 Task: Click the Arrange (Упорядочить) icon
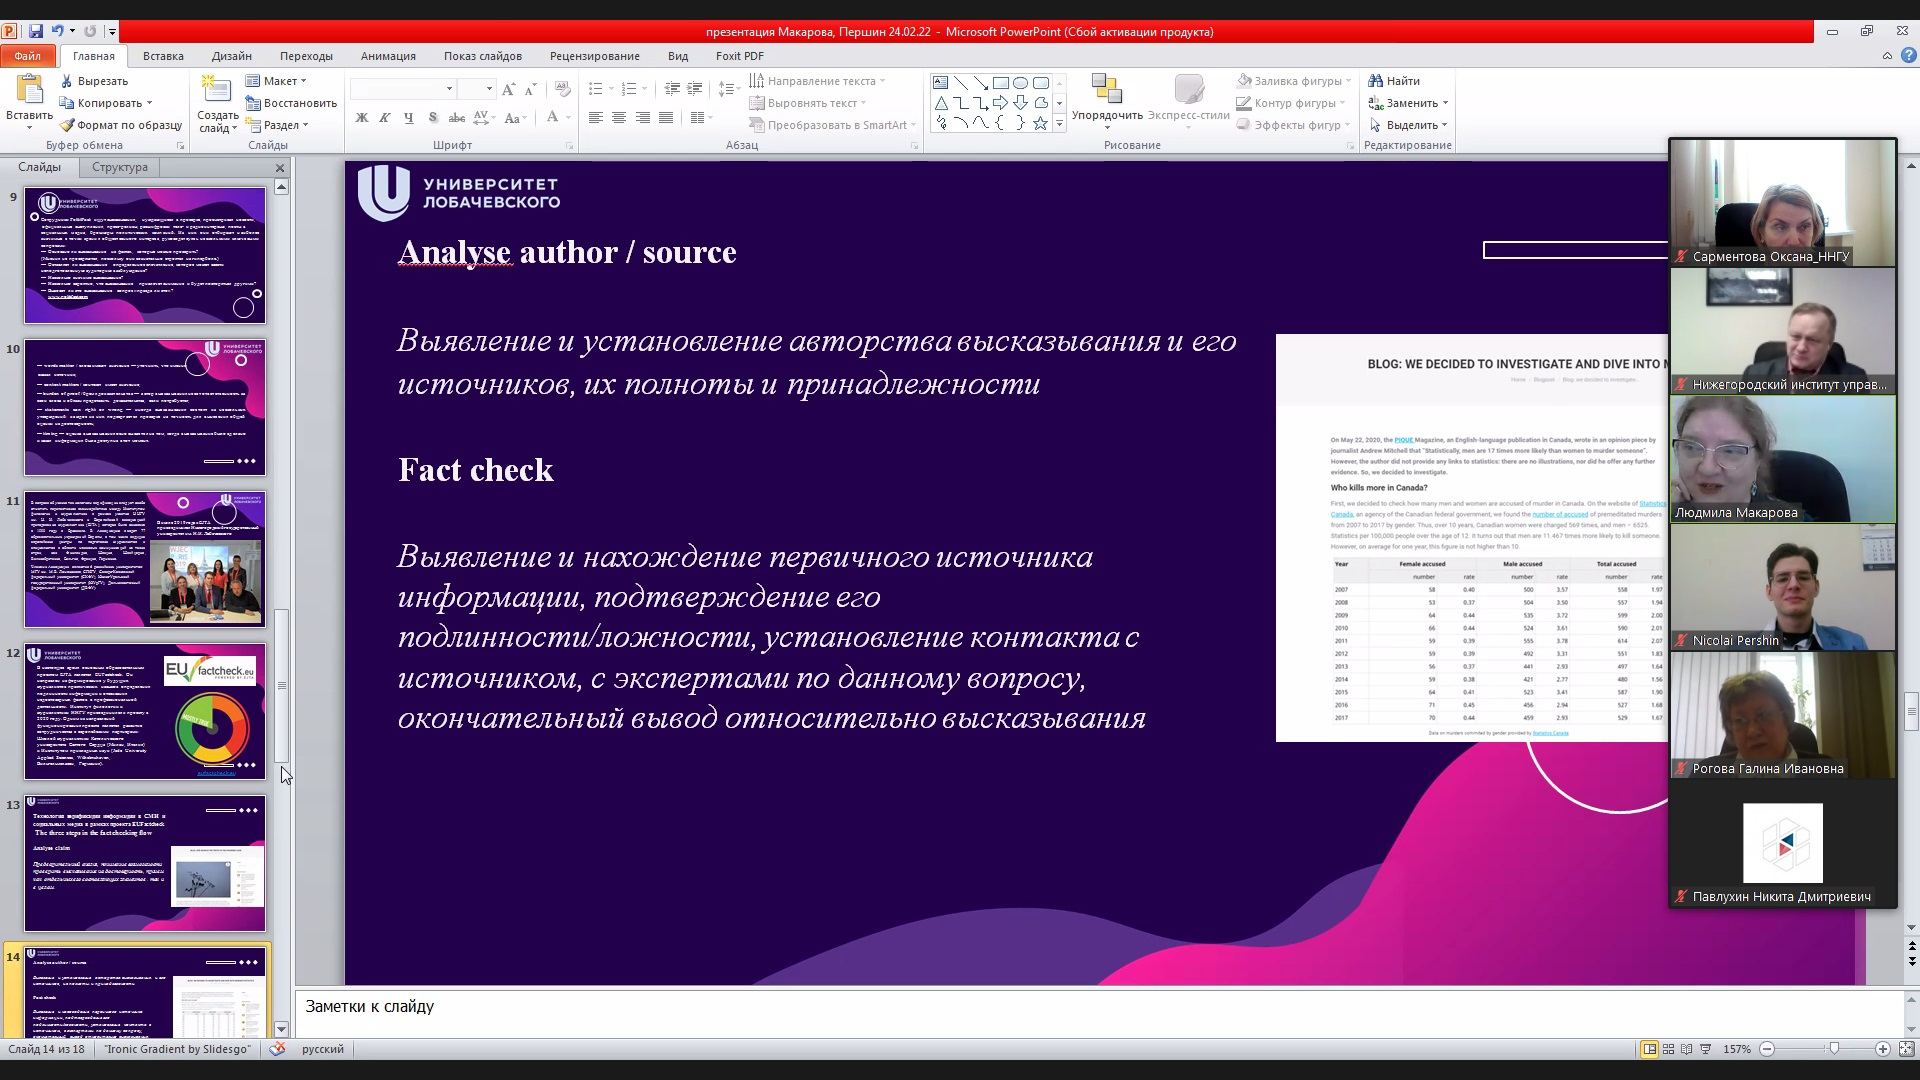pyautogui.click(x=1107, y=89)
